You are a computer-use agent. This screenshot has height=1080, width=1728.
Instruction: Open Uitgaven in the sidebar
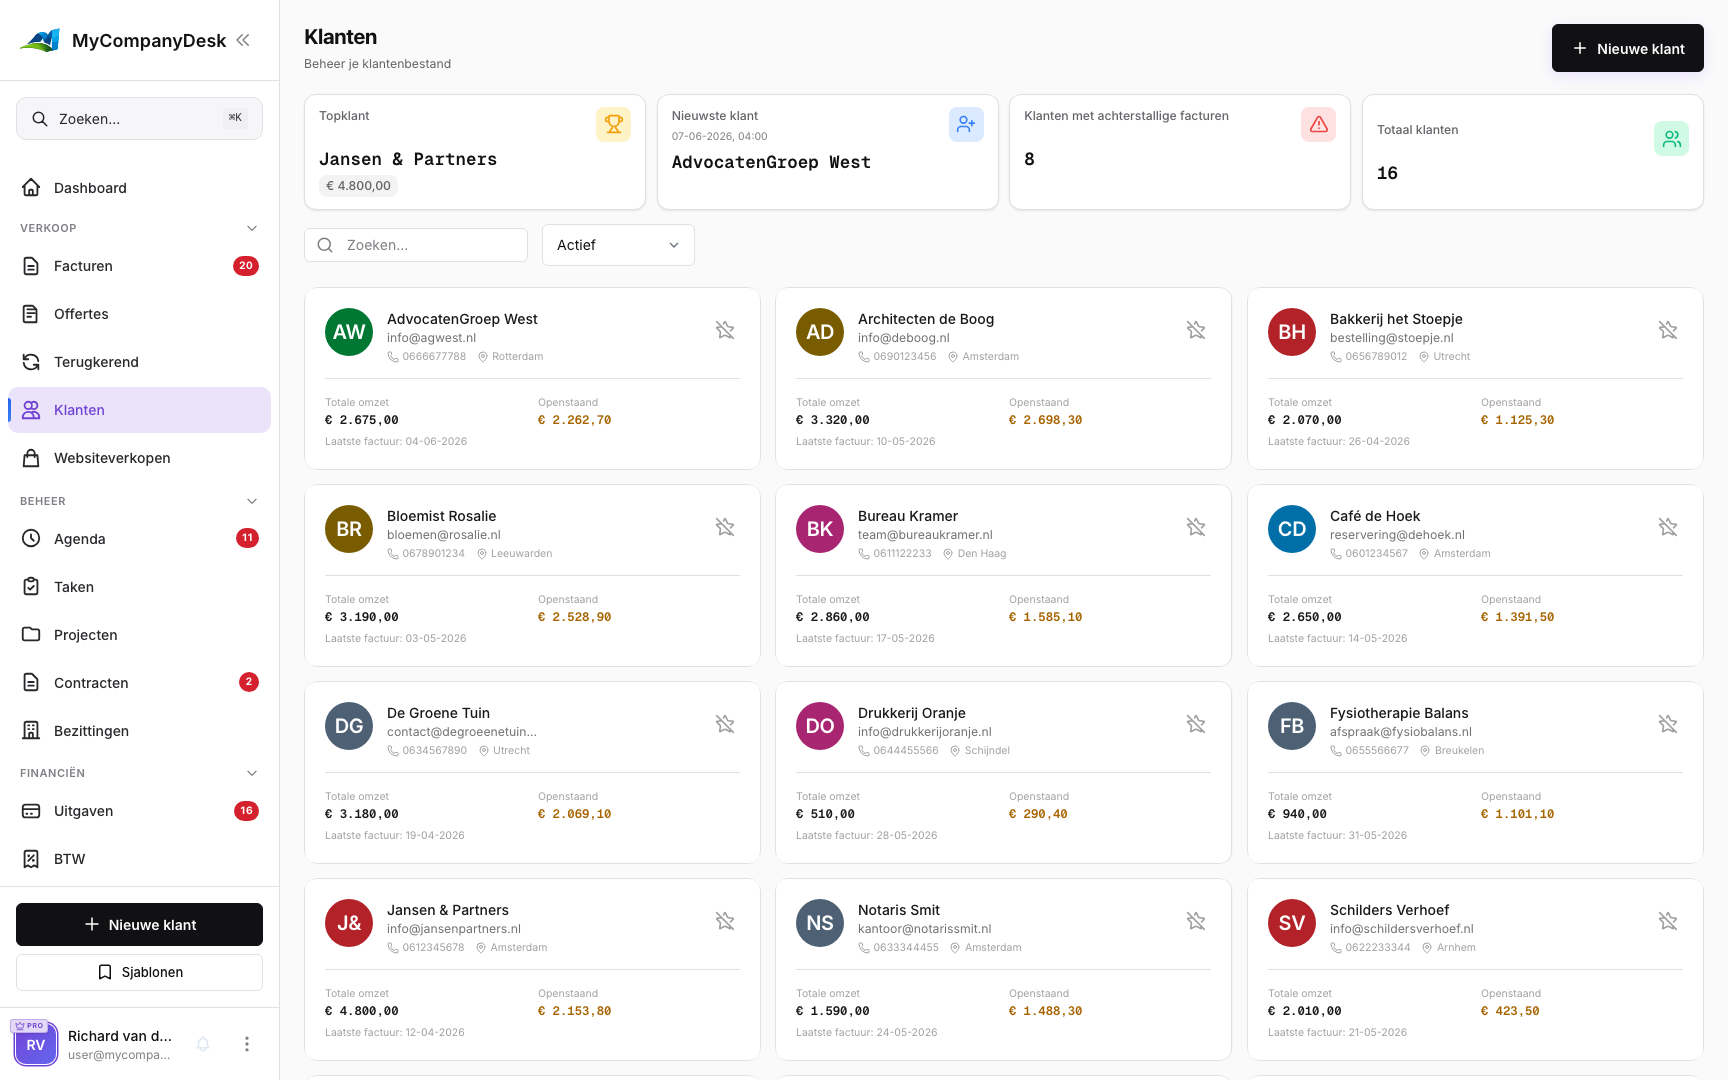139,811
